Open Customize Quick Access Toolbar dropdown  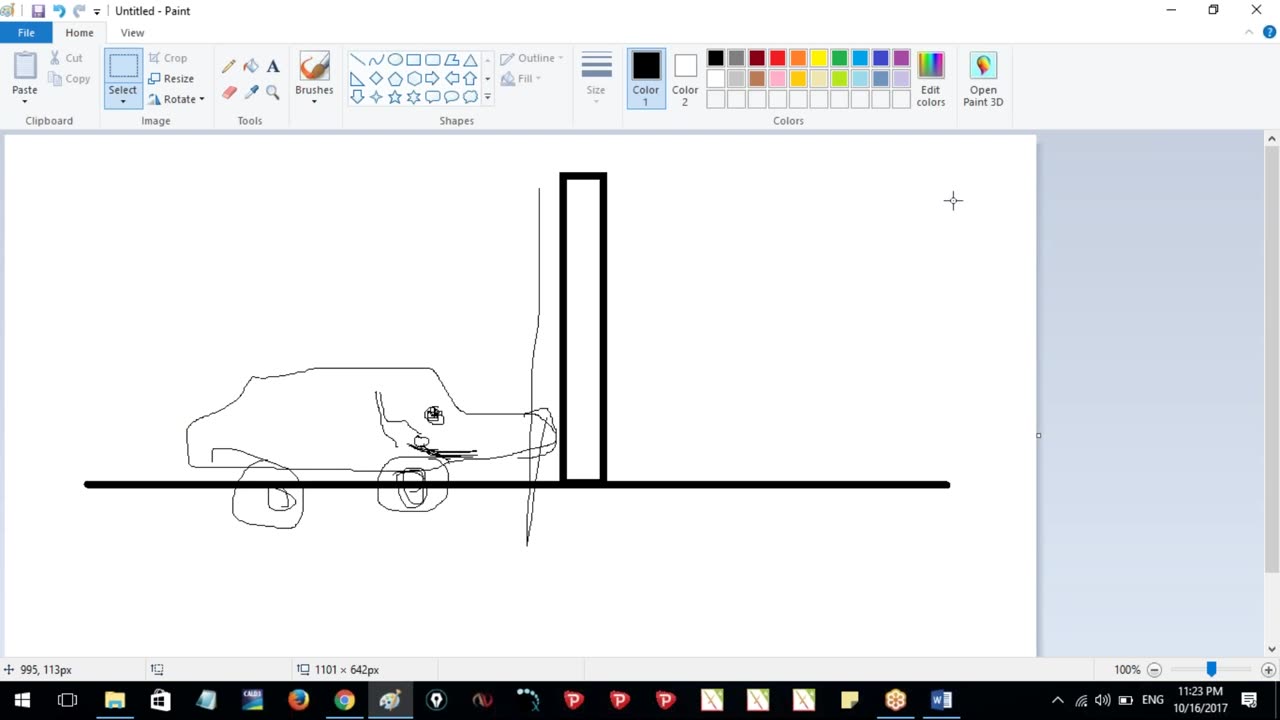[x=97, y=11]
